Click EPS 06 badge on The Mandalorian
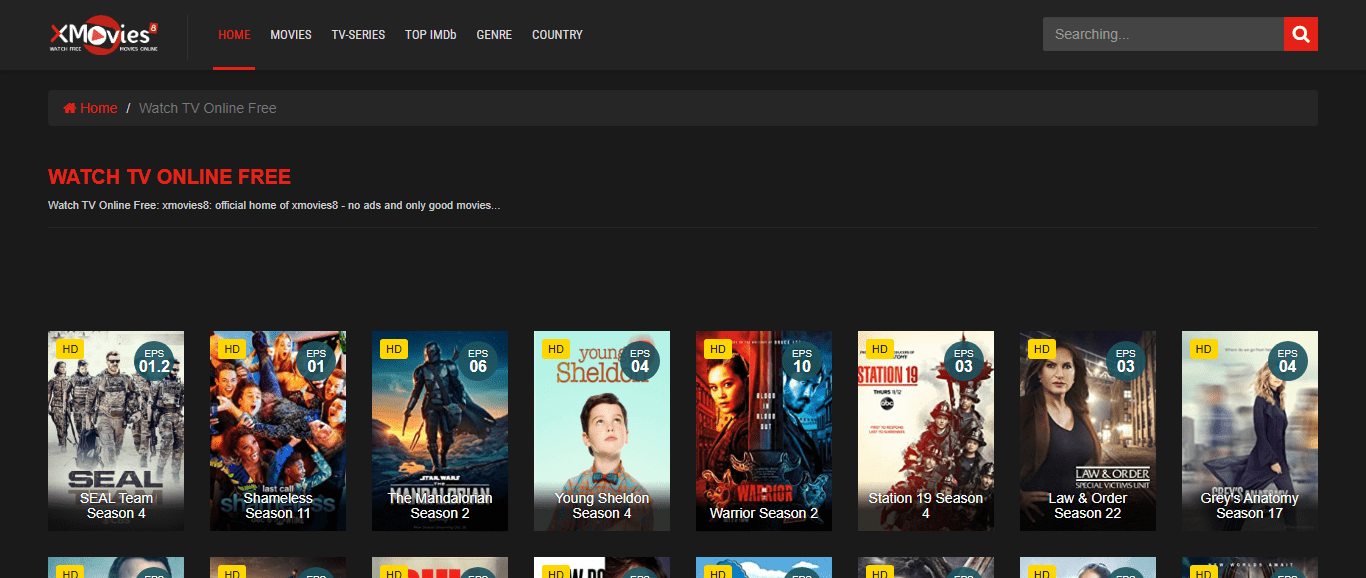 (x=478, y=360)
